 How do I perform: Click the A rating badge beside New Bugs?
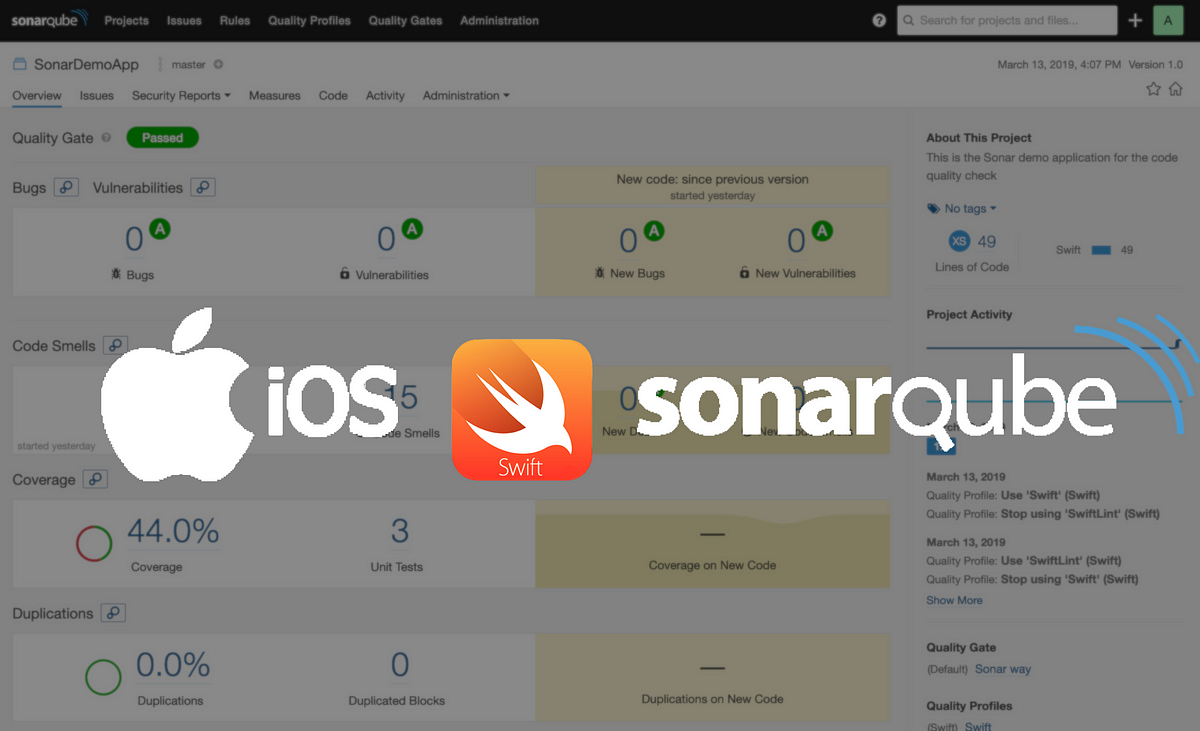coord(654,231)
